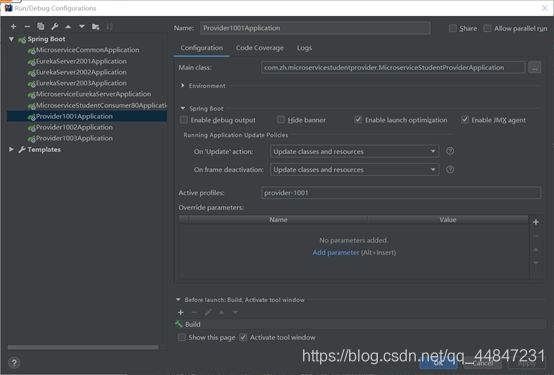
Task: Click the Cancel button
Action: (482, 363)
